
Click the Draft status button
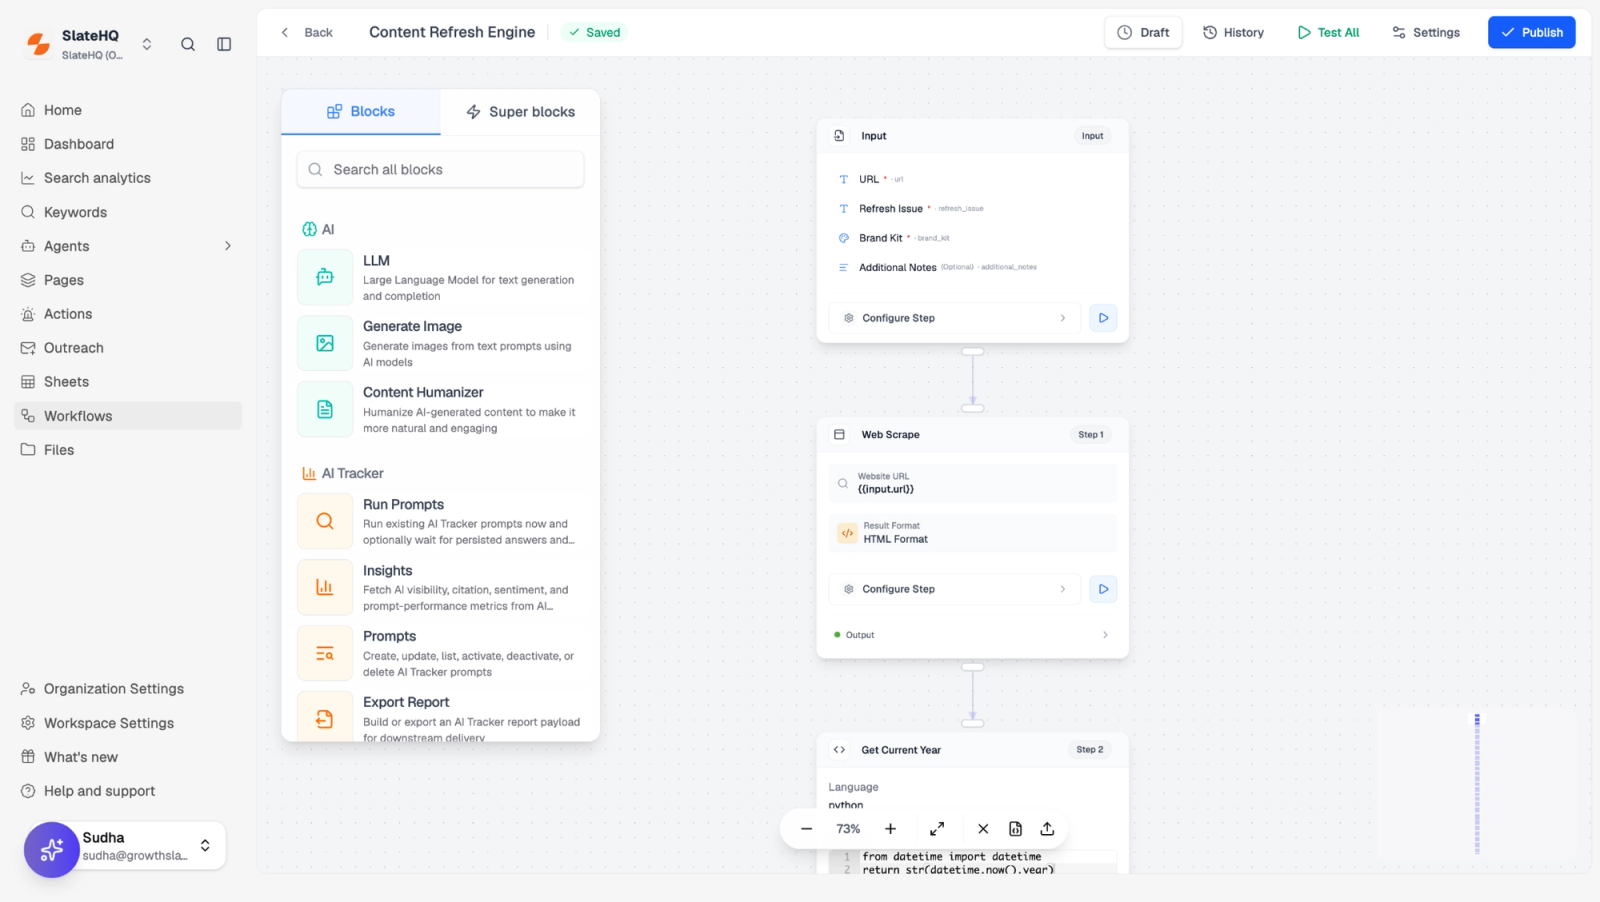pos(1143,32)
